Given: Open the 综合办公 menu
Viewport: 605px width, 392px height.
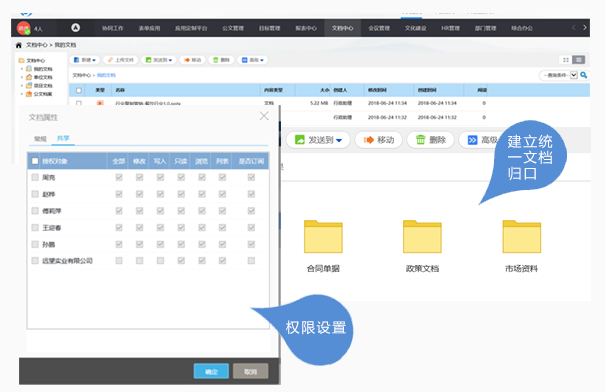Looking at the screenshot, I should point(522,28).
